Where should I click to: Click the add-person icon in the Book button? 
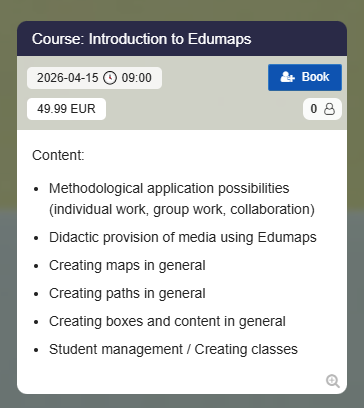pos(287,77)
